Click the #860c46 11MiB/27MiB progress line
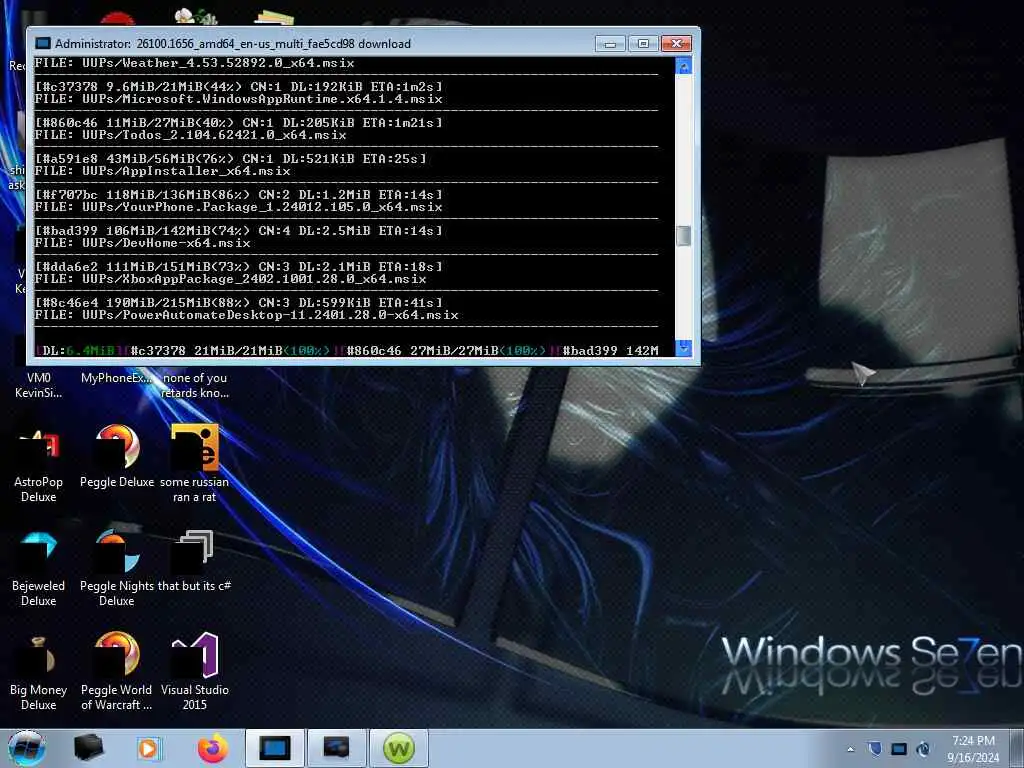Image resolution: width=1024 pixels, height=768 pixels. point(238,123)
